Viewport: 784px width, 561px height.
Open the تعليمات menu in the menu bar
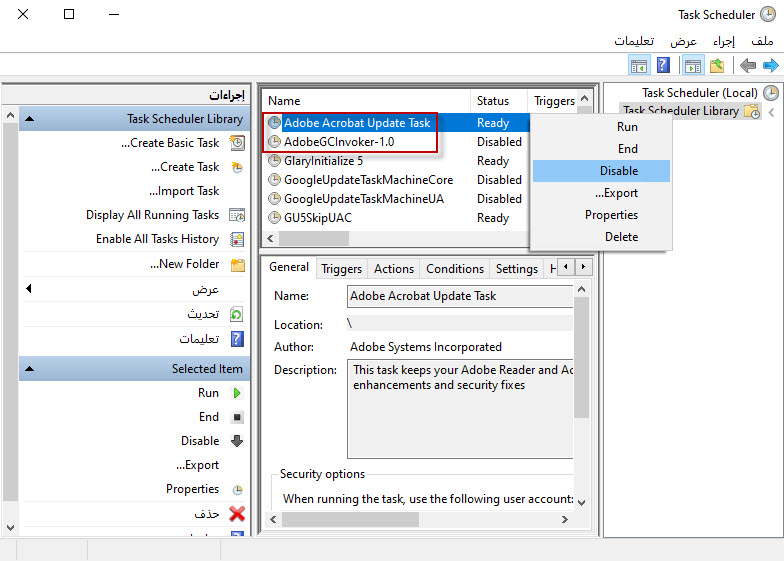click(x=634, y=40)
